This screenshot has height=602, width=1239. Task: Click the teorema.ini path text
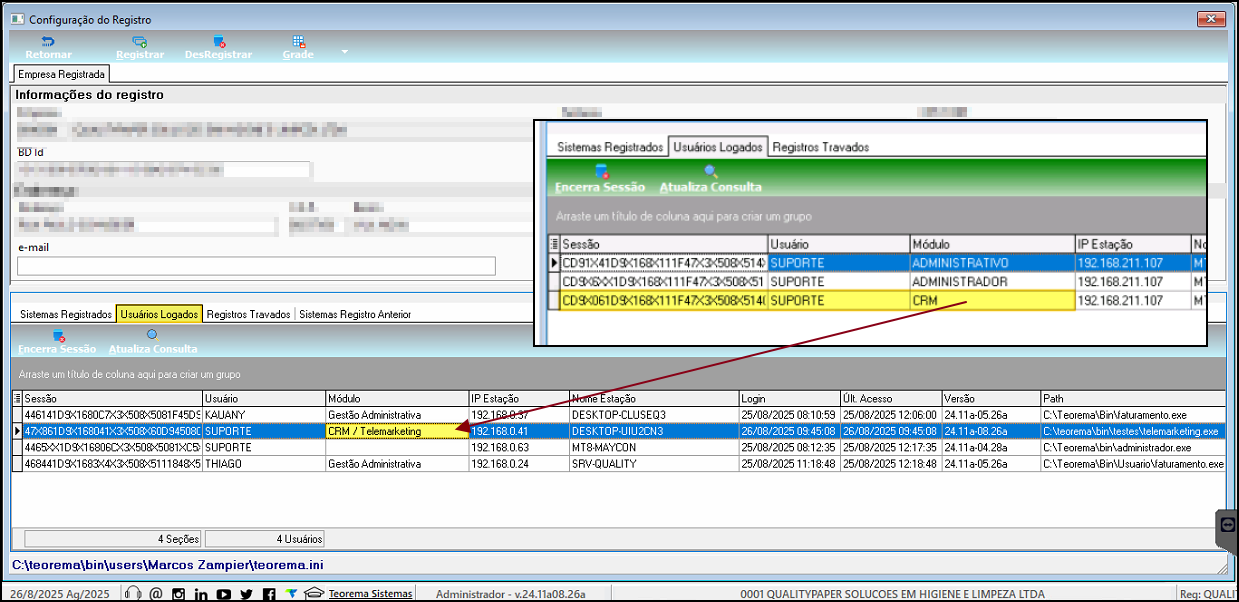[x=167, y=565]
